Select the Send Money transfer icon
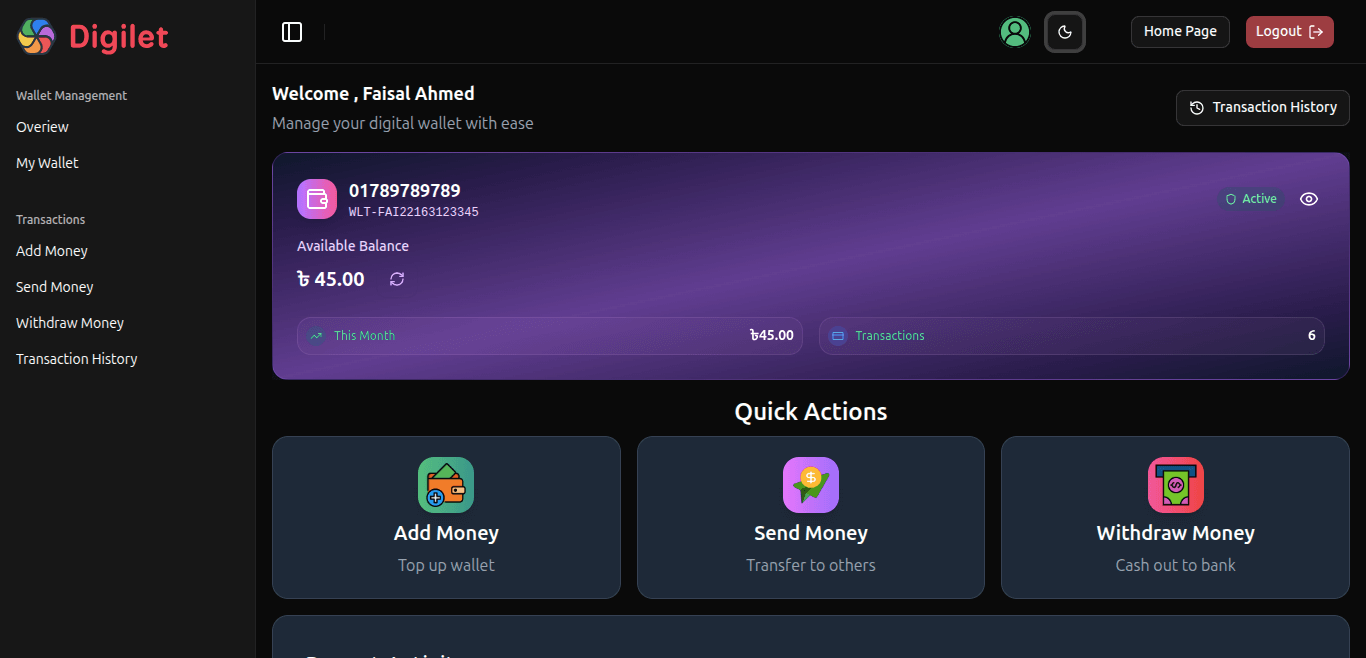Viewport: 1366px width, 658px height. coord(810,484)
